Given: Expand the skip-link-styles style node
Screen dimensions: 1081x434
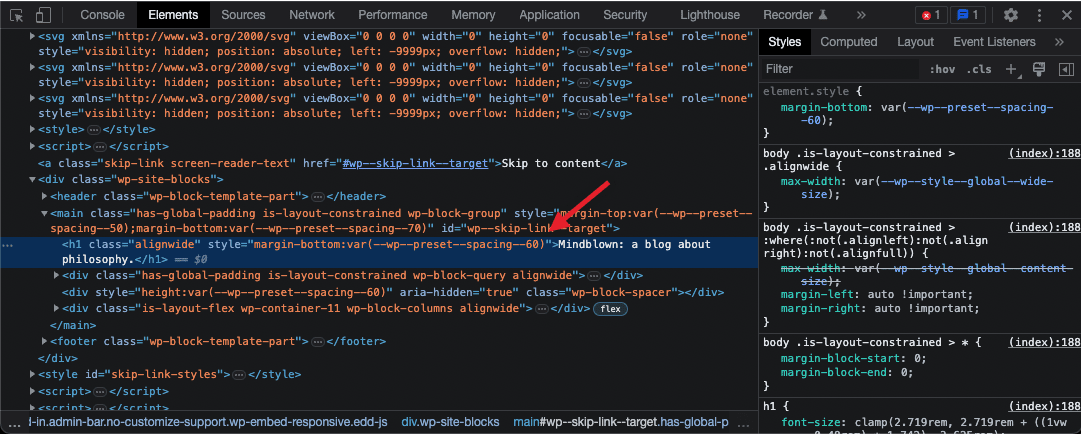Looking at the screenshot, I should pos(32,375).
